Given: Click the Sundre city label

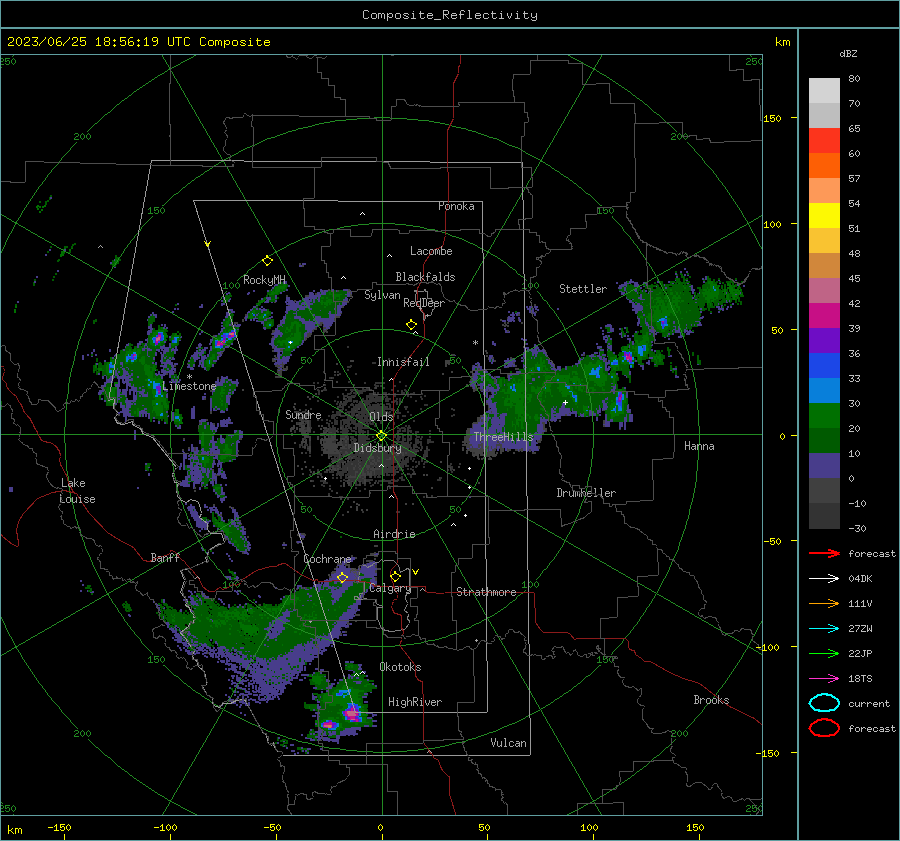Looking at the screenshot, I should 303,414.
